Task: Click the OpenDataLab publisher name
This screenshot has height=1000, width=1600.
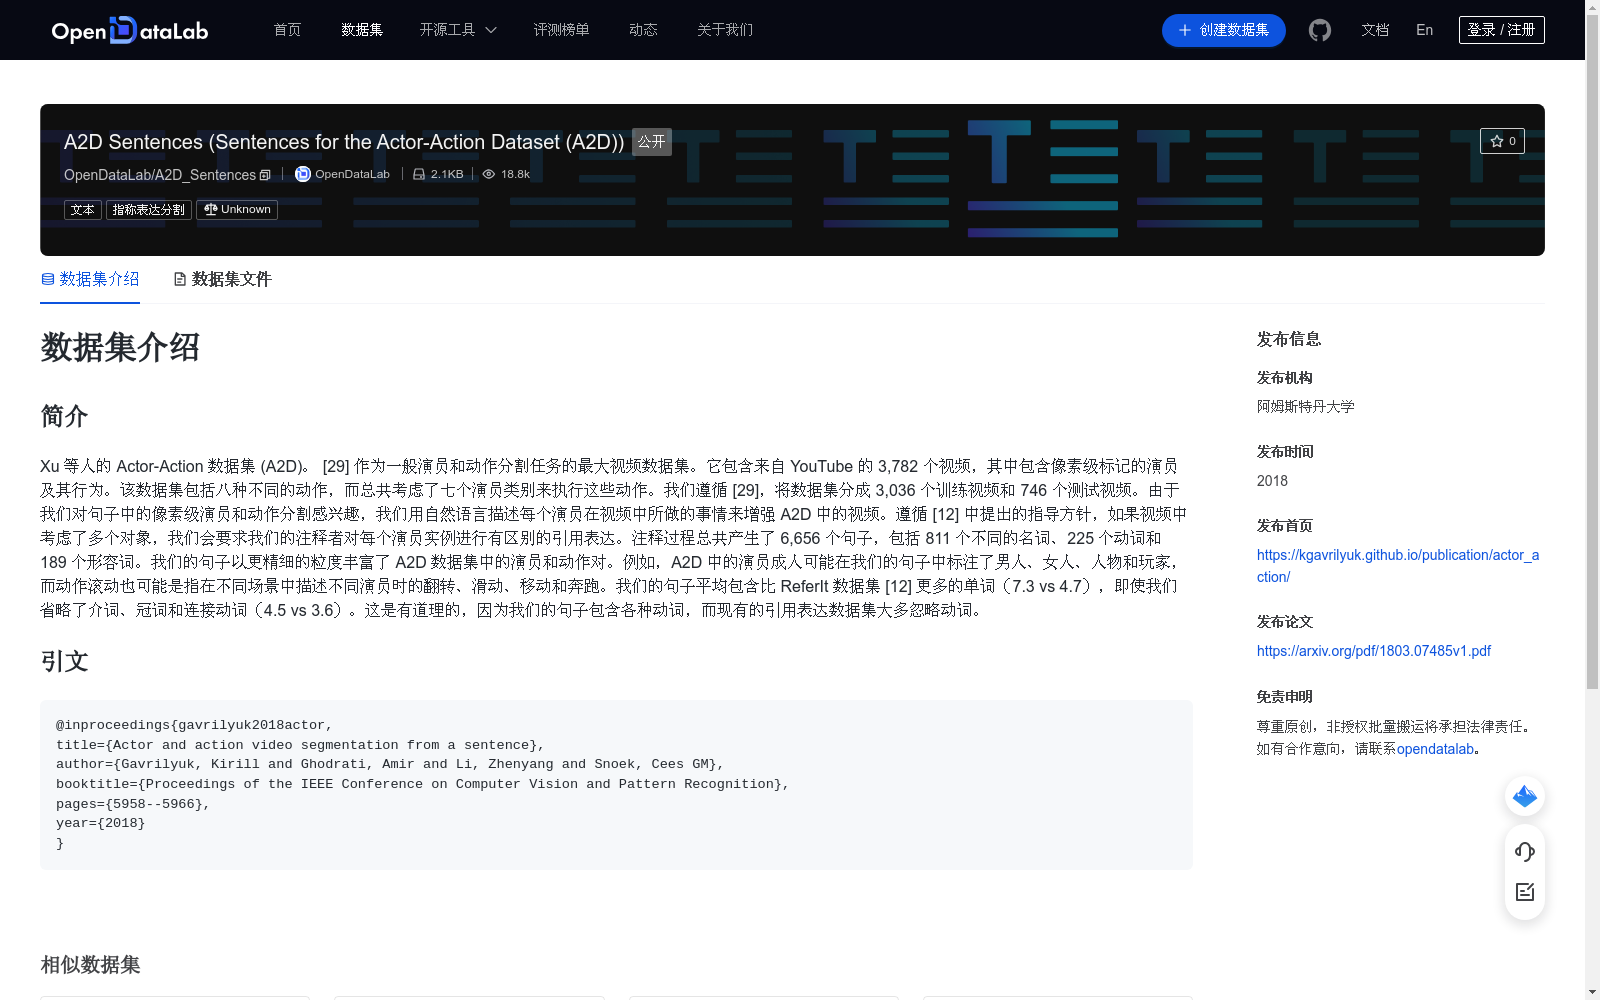Action: point(352,174)
